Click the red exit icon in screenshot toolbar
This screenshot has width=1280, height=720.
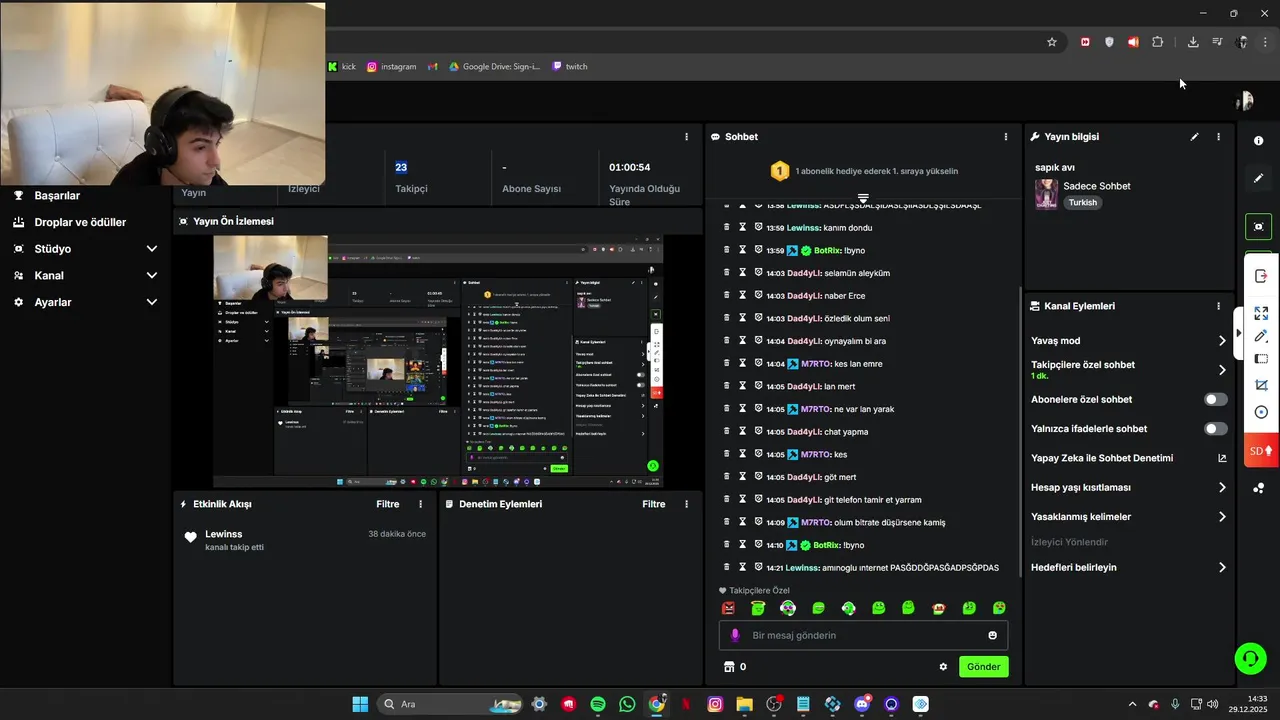(1261, 276)
